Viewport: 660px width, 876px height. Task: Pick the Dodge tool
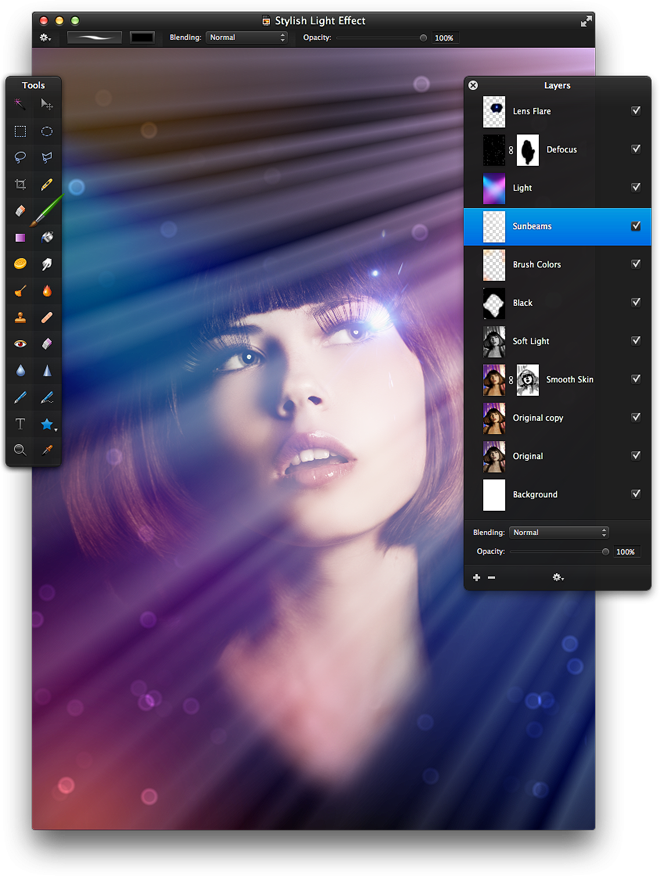coord(20,291)
